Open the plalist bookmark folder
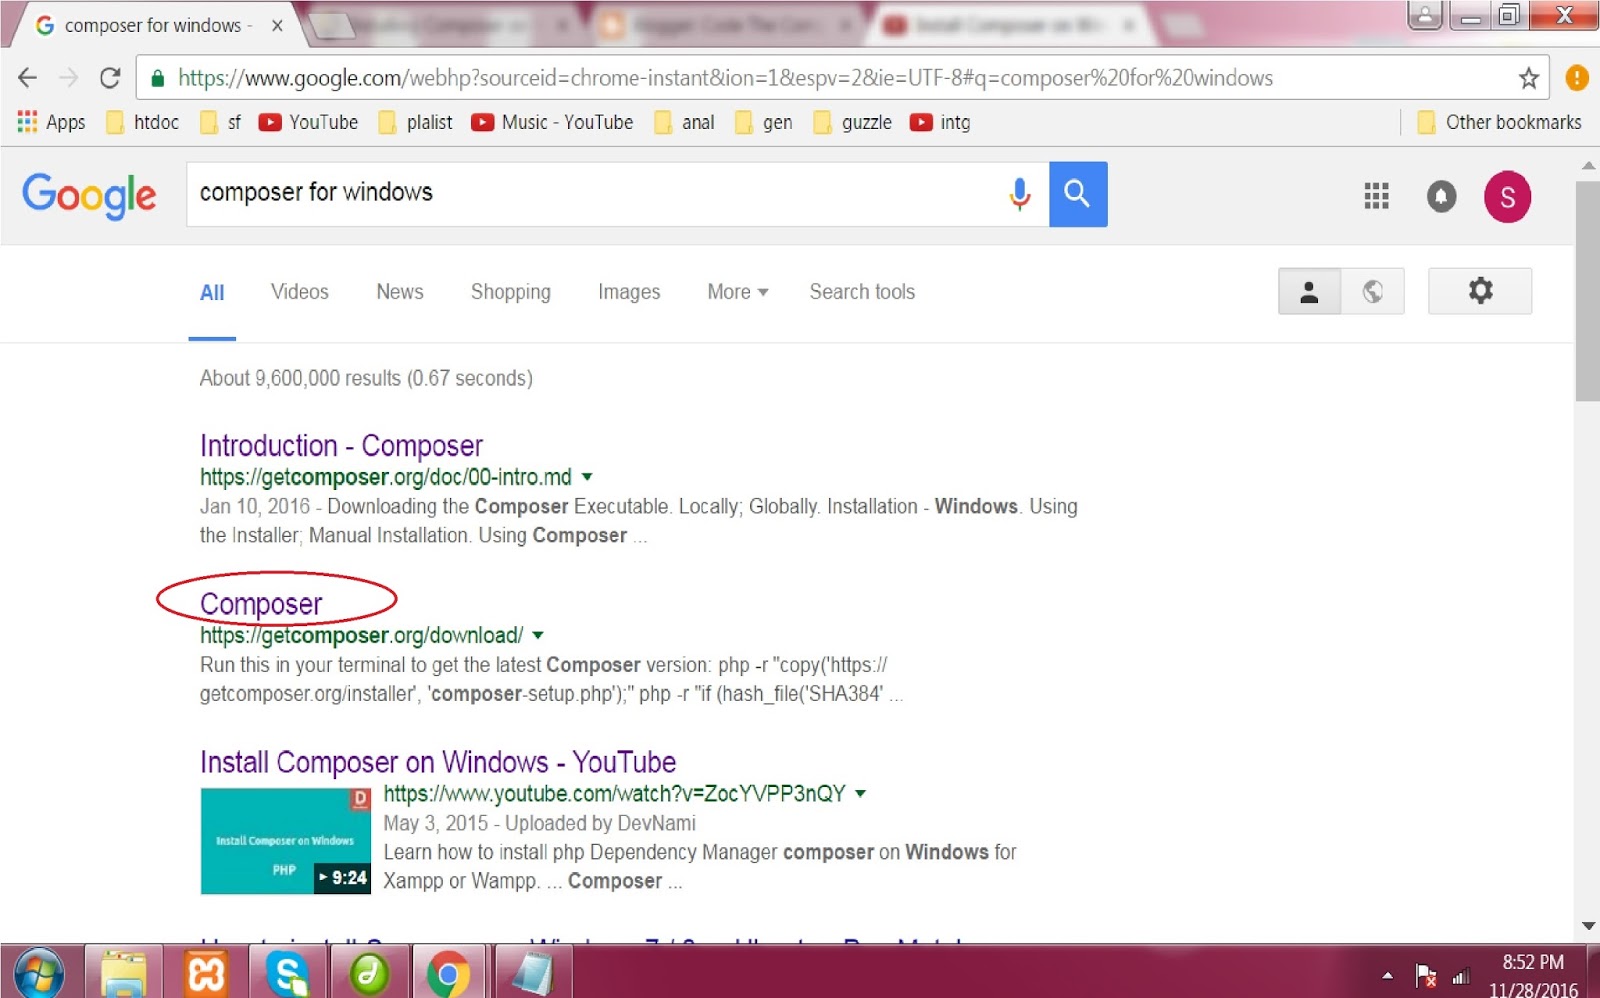The width and height of the screenshot is (1600, 998). pyautogui.click(x=416, y=122)
